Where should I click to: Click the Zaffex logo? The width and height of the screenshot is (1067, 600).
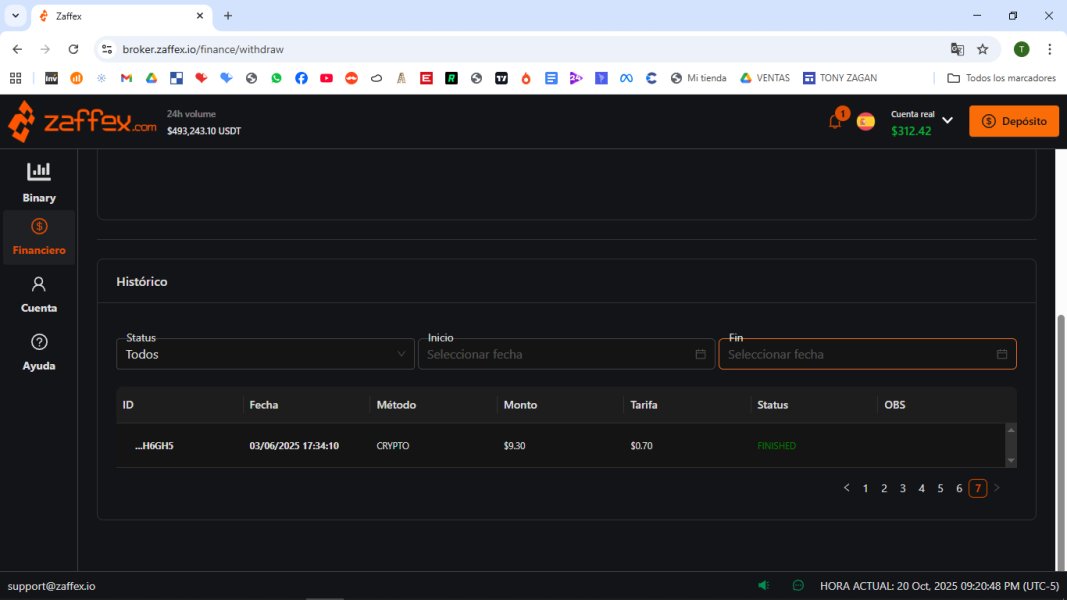coord(82,122)
